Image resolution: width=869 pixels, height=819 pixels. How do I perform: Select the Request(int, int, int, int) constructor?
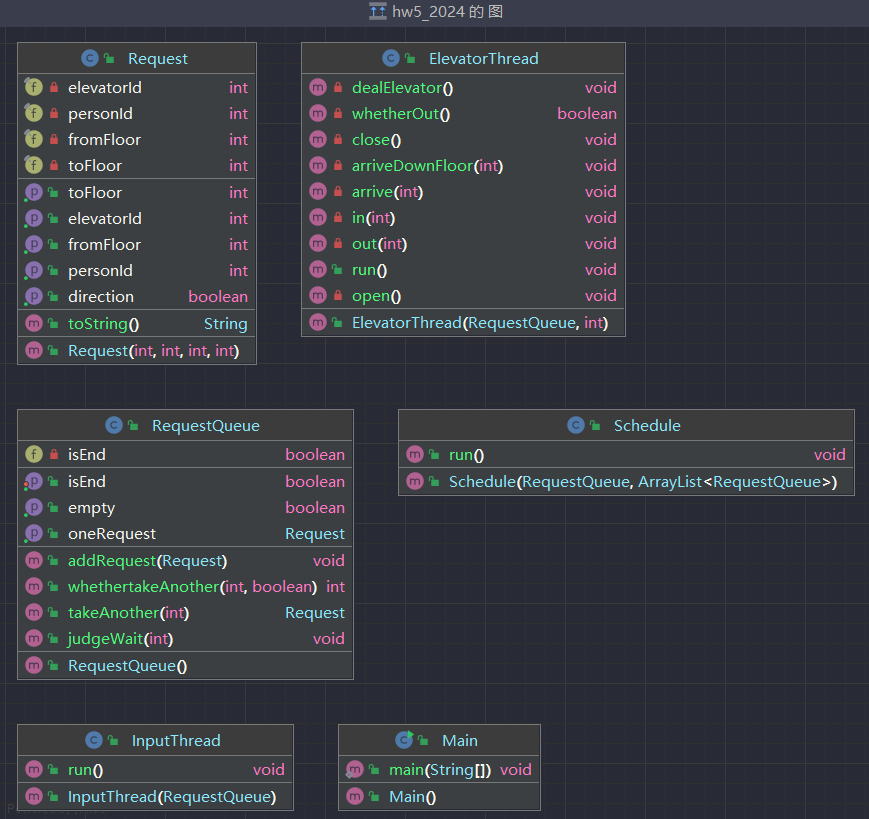click(137, 350)
